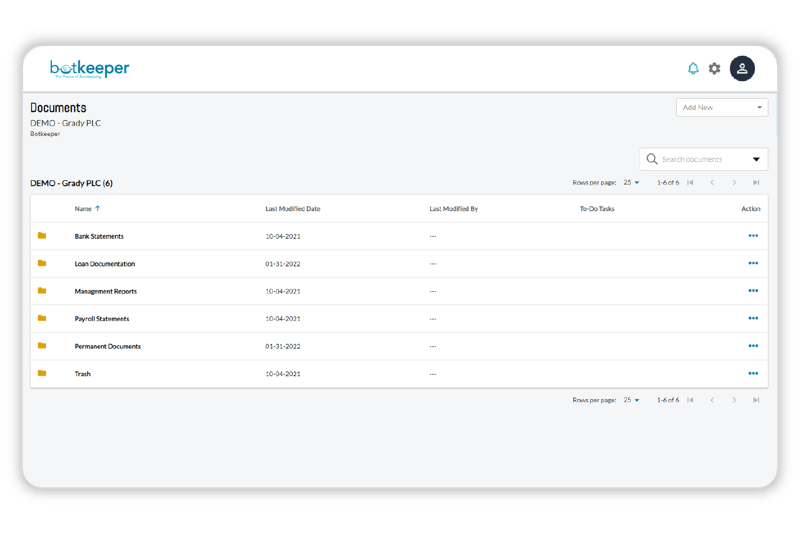Click the Payroll Statements folder icon
This screenshot has width=800, height=533.
(x=42, y=318)
